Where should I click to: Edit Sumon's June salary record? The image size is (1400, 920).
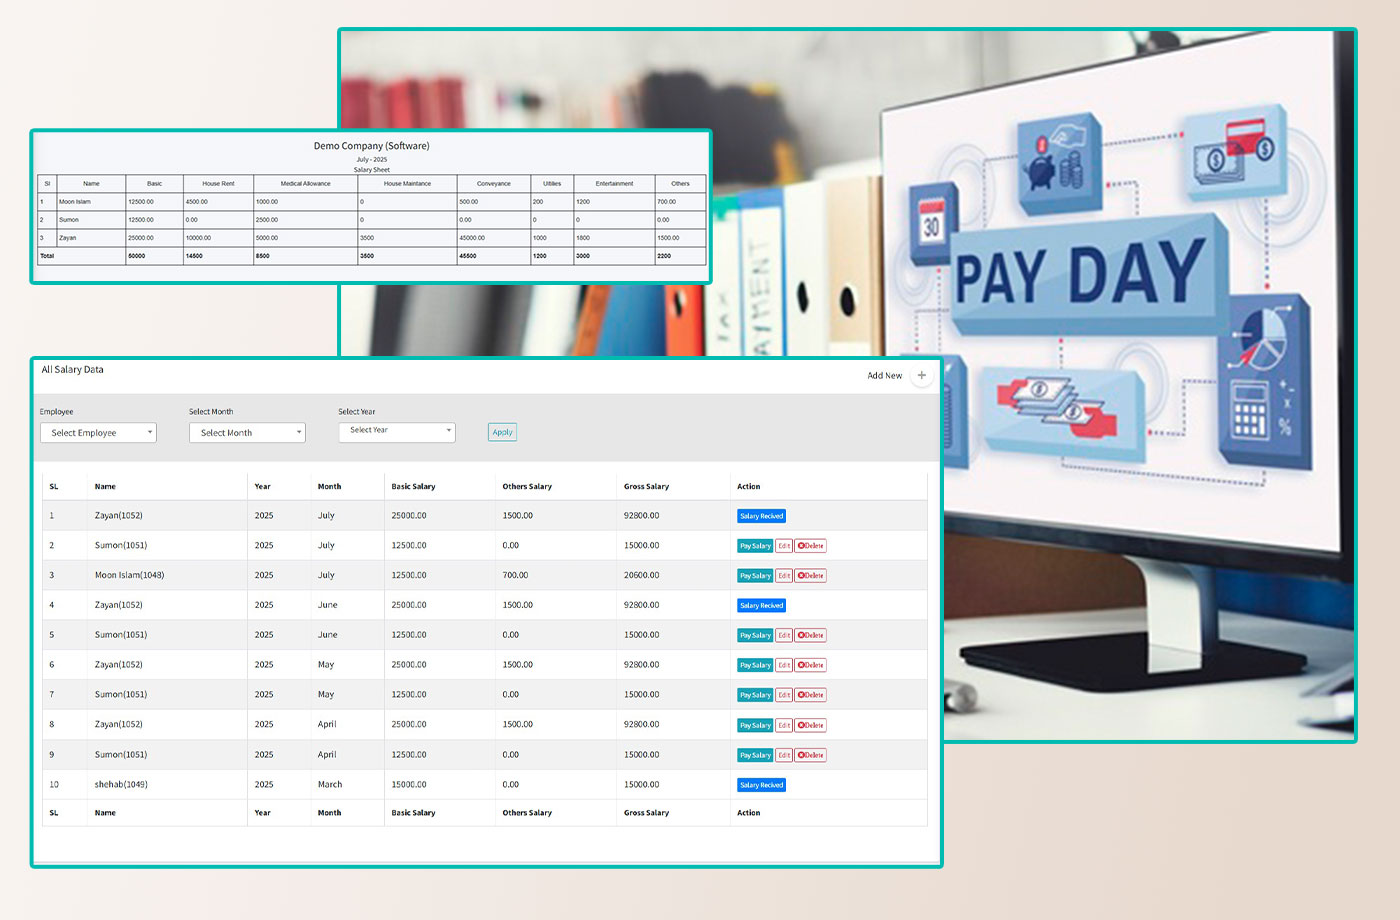click(x=783, y=635)
